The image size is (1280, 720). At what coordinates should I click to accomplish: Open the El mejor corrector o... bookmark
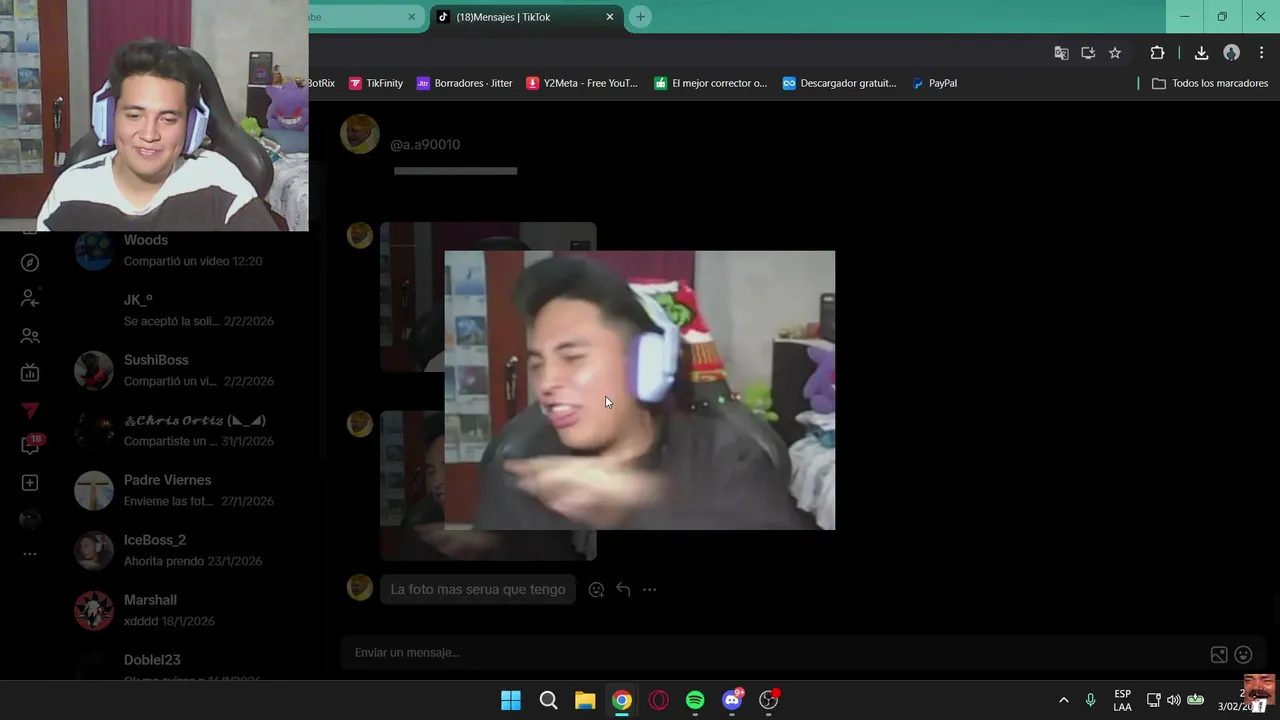click(711, 83)
